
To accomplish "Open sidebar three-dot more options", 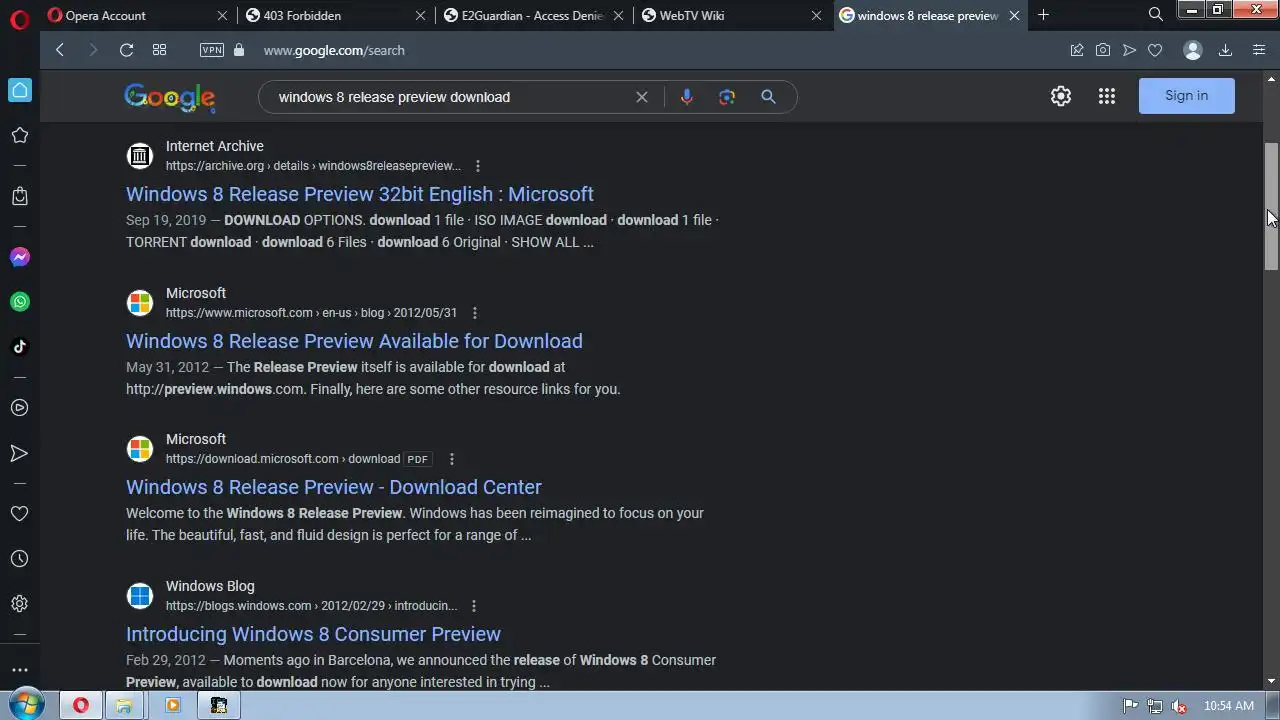I will pyautogui.click(x=19, y=670).
